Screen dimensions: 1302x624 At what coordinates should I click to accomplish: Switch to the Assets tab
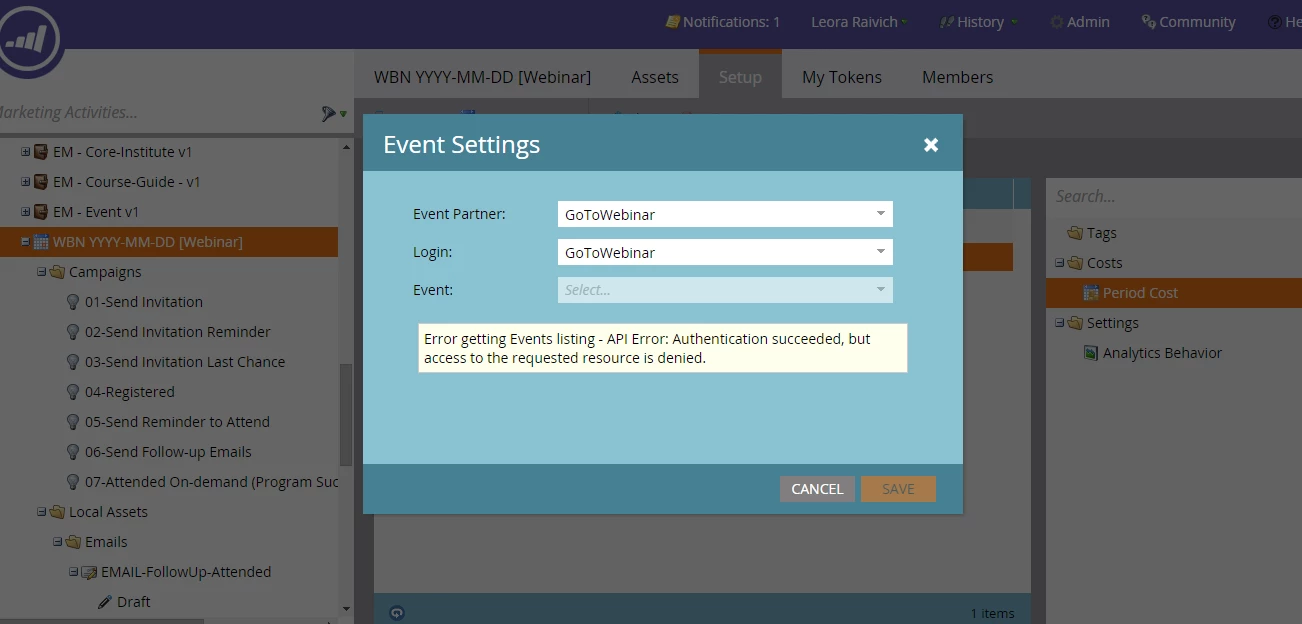[655, 77]
